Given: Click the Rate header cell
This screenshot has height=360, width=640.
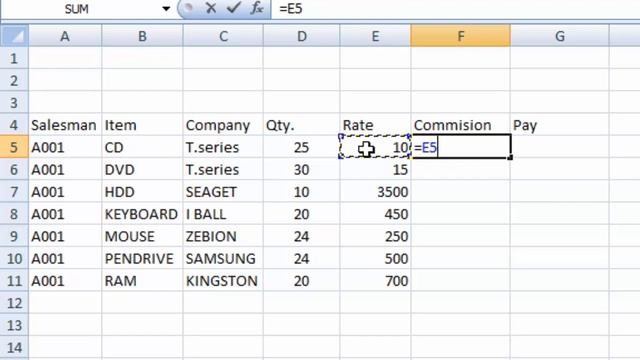Looking at the screenshot, I should pyautogui.click(x=375, y=125).
